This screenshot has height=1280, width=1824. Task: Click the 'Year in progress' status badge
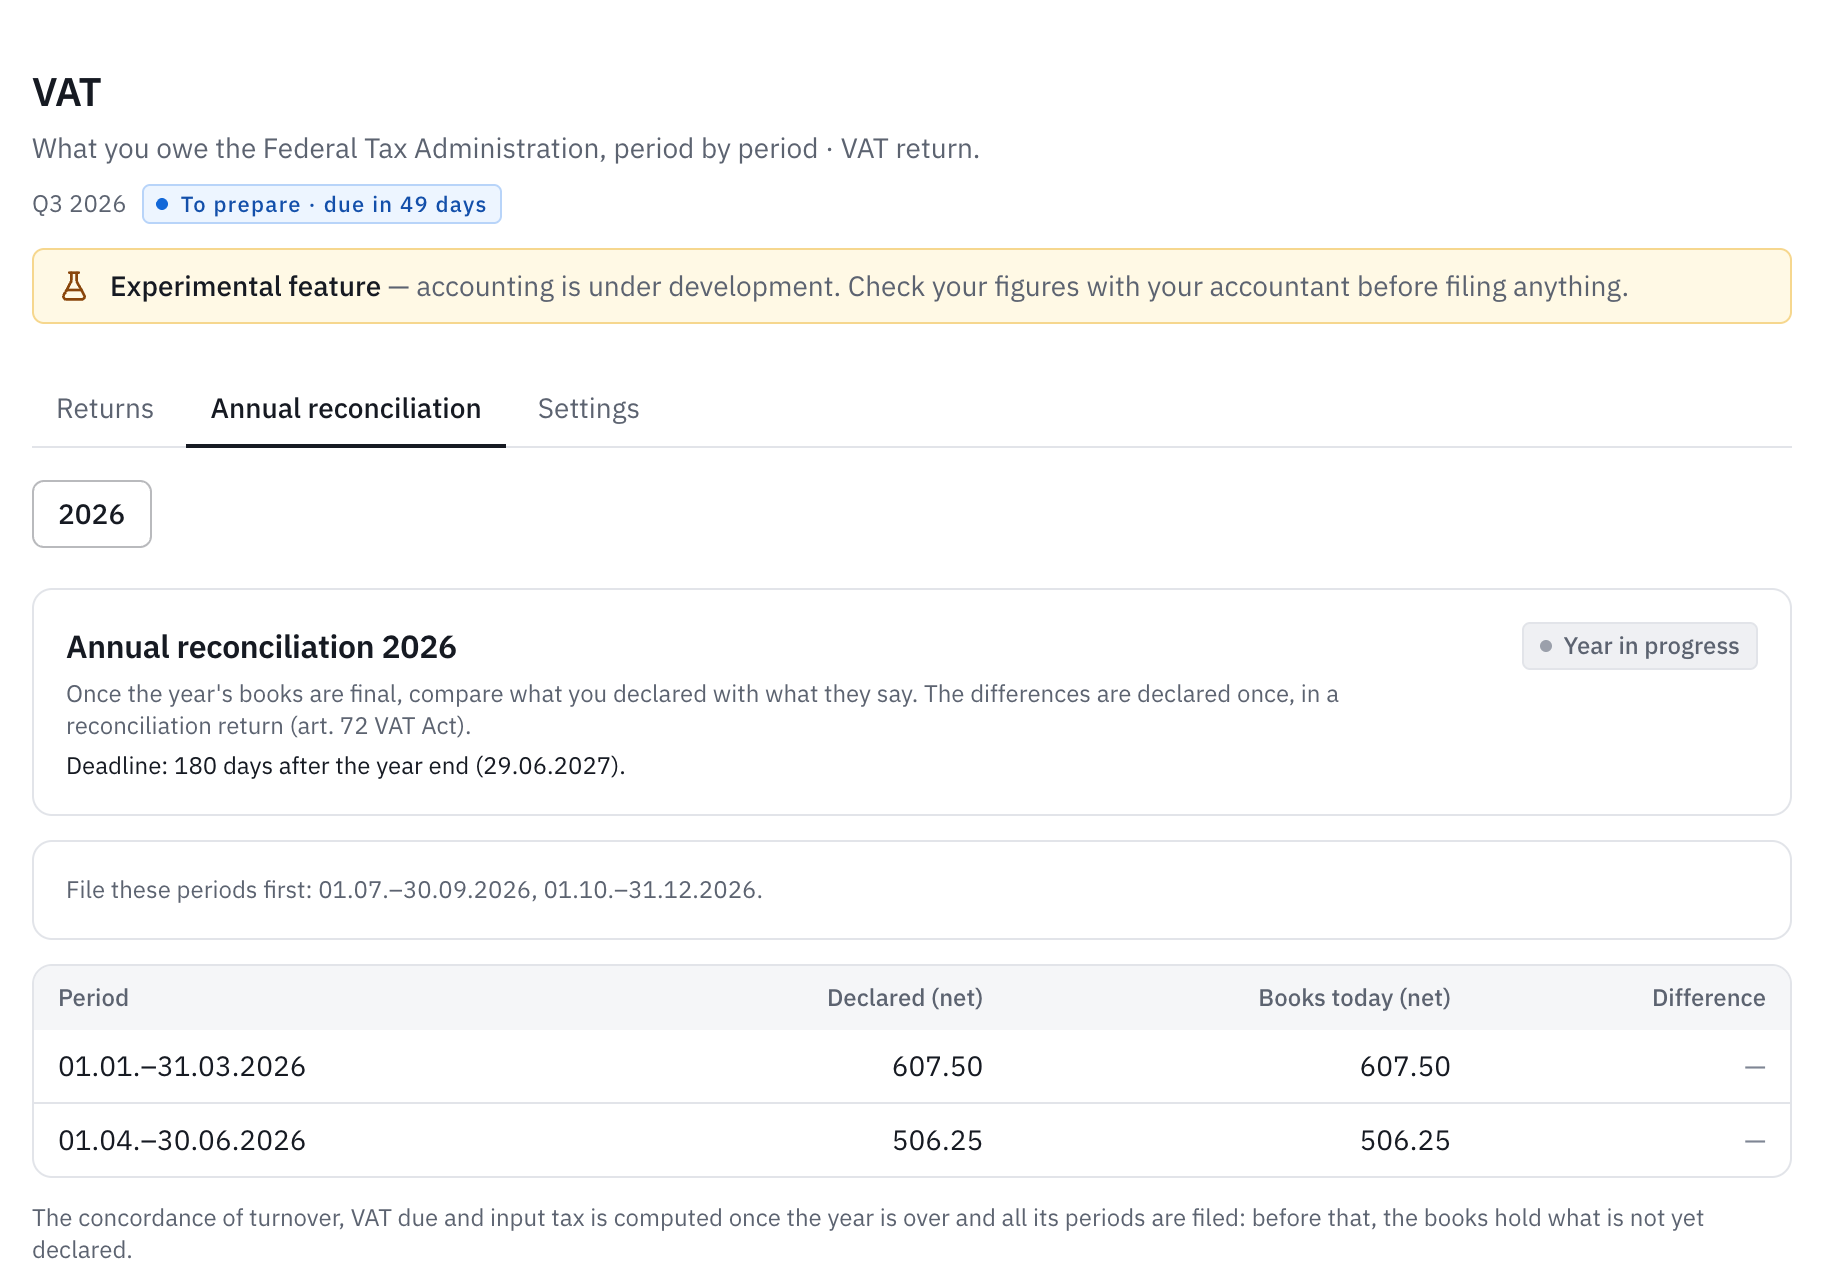pyautogui.click(x=1640, y=646)
